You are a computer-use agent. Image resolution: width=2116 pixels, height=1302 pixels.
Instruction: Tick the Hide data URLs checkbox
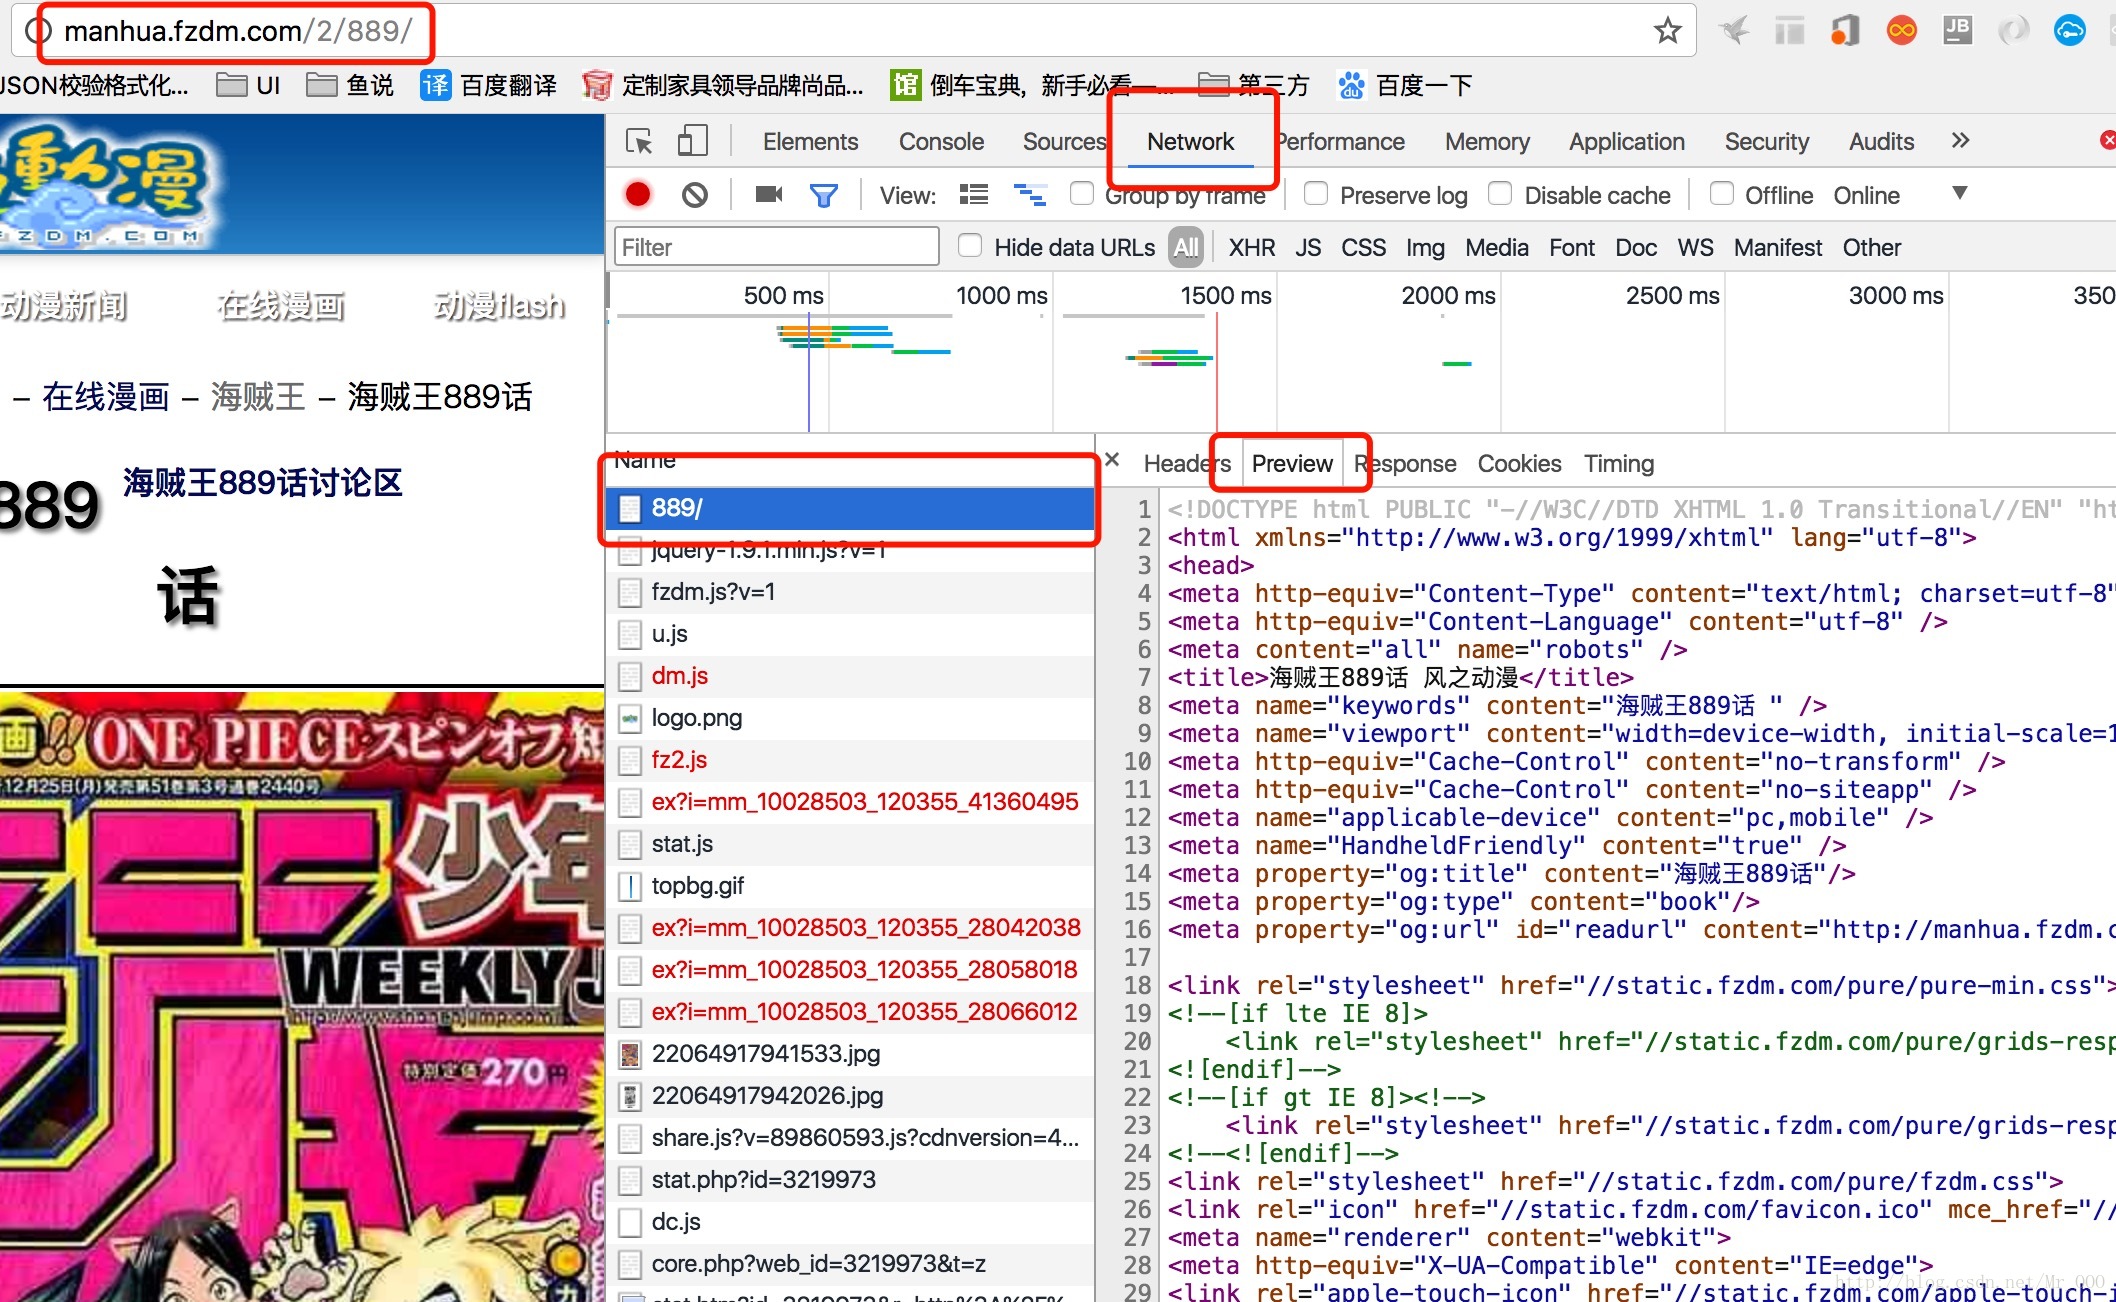pyautogui.click(x=970, y=245)
